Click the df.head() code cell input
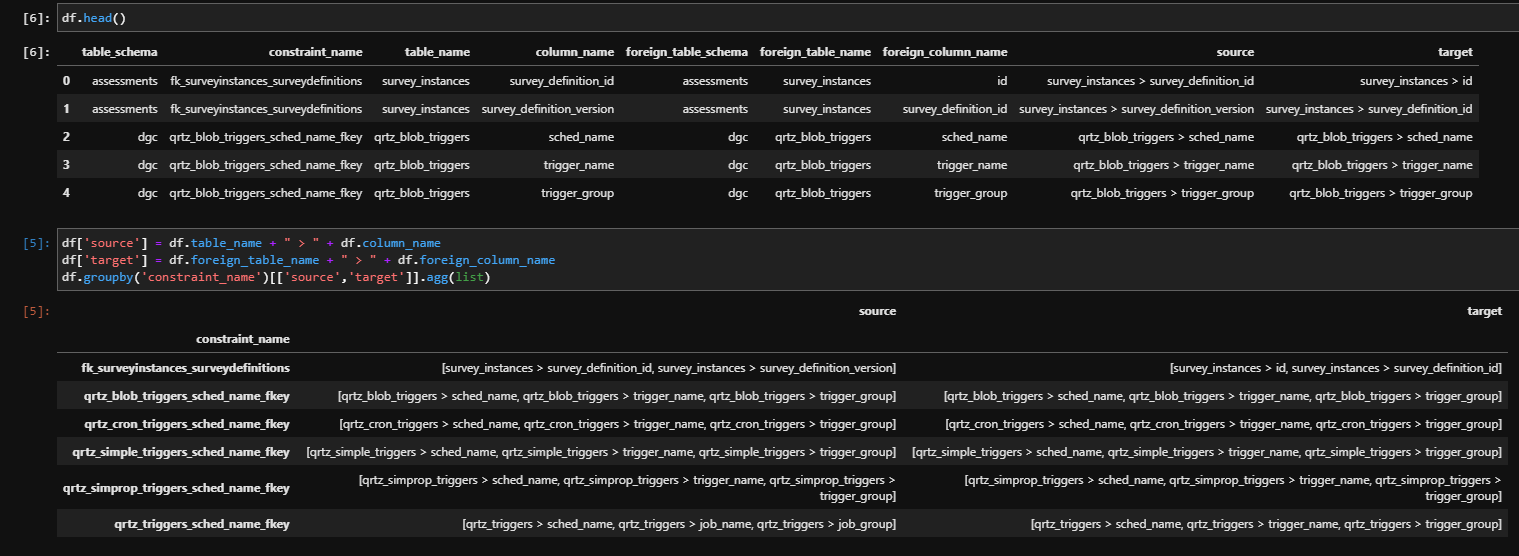Viewport: 1519px width, 556px height. coord(787,18)
